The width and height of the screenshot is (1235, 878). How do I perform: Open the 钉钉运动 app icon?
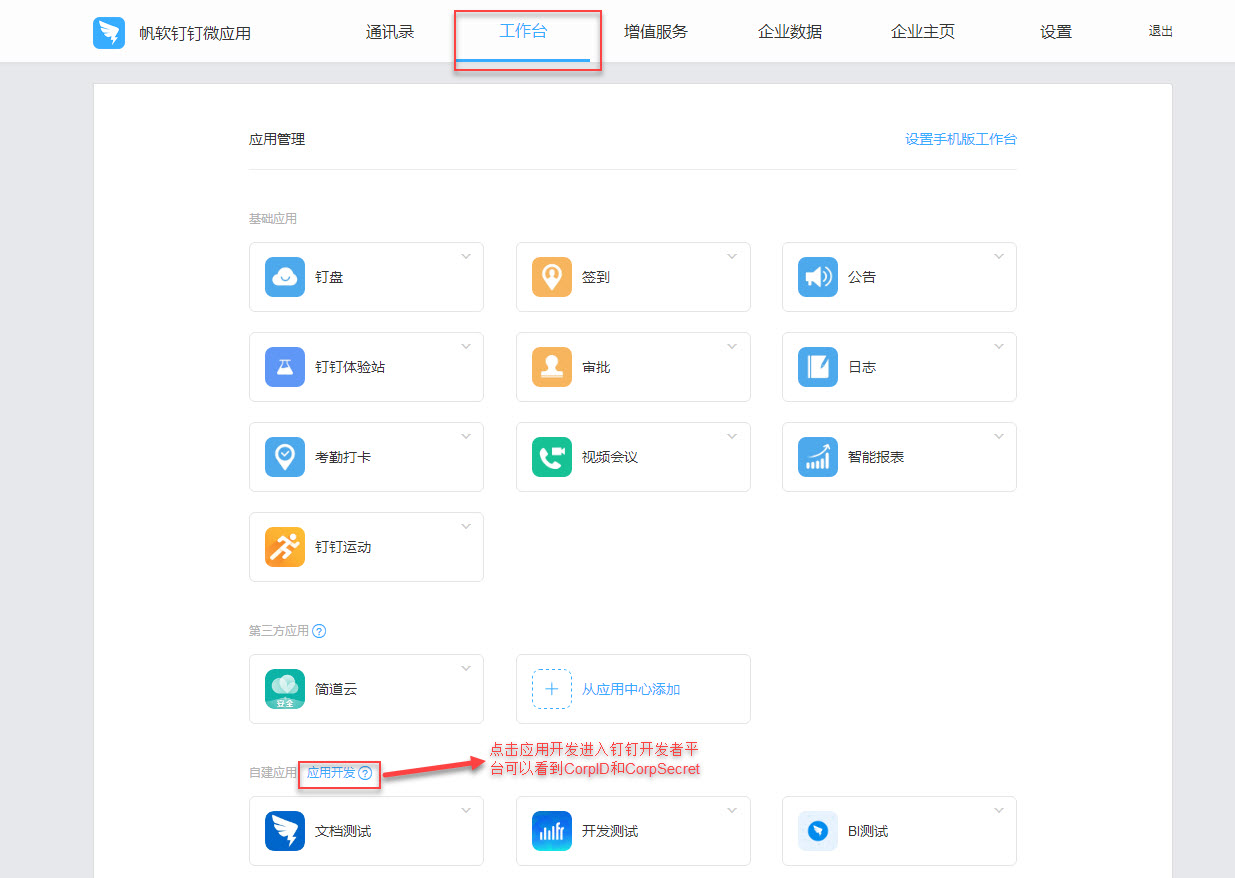point(285,547)
